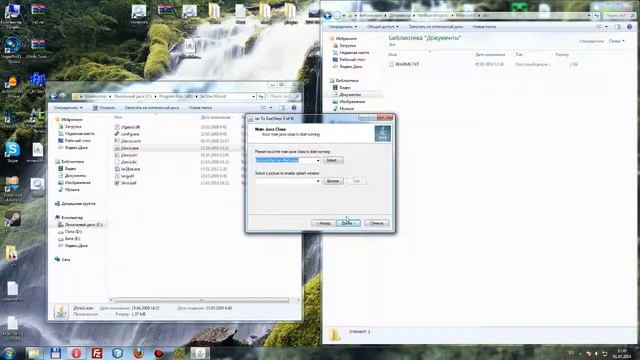Click Firefox icon on taskbar
This screenshot has height=360, width=640.
(x=138, y=353)
